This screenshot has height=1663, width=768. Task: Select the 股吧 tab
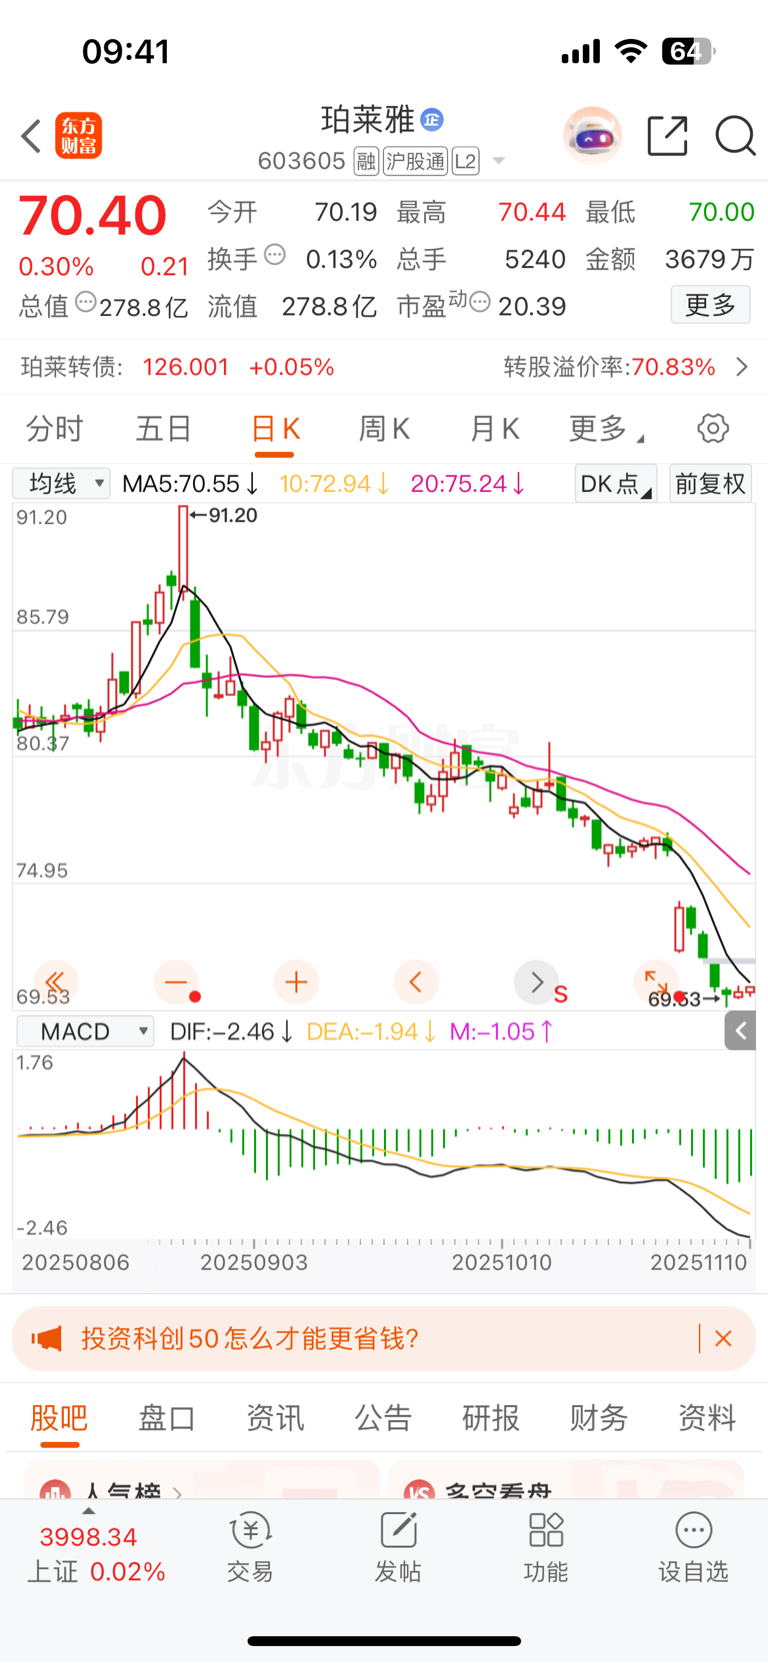click(59, 1418)
